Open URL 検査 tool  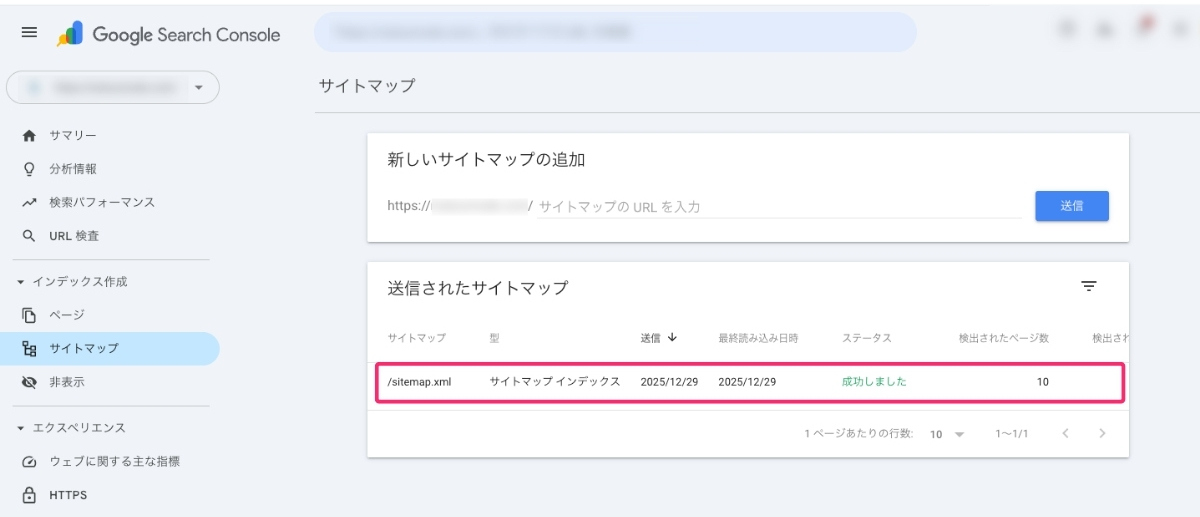coord(74,236)
